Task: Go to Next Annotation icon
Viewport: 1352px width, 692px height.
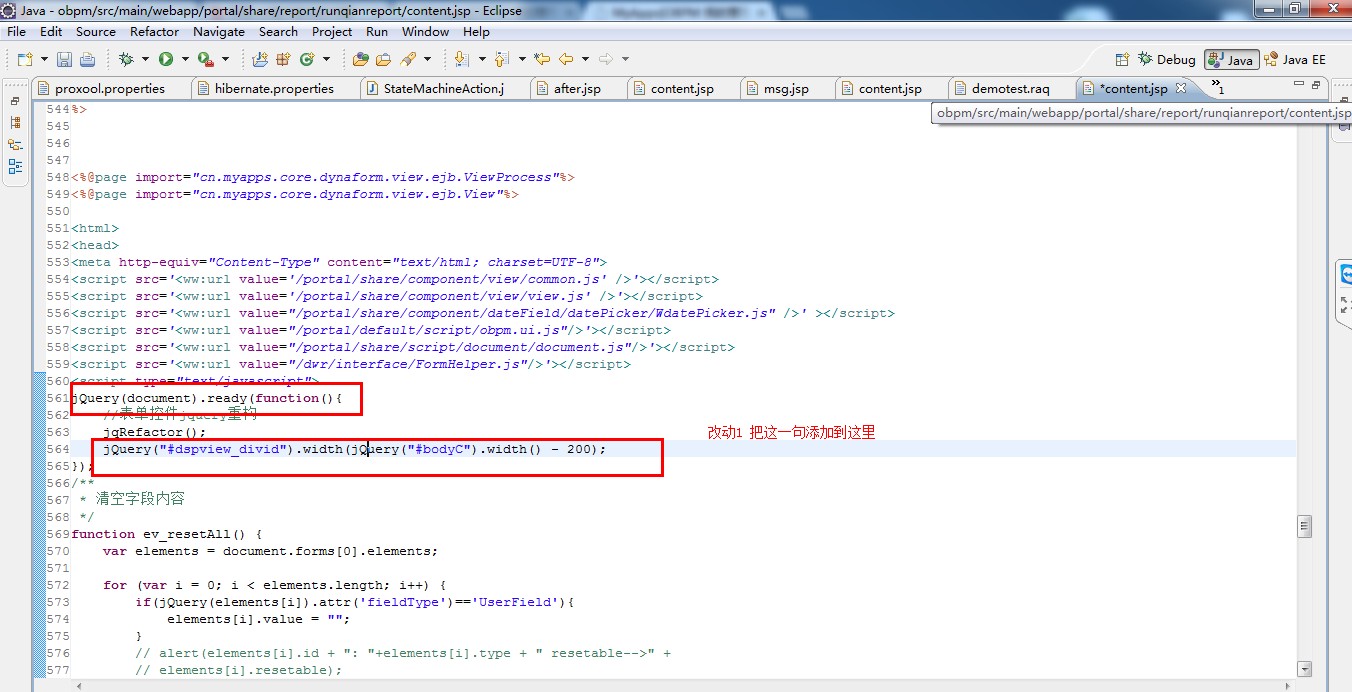Action: pos(461,59)
